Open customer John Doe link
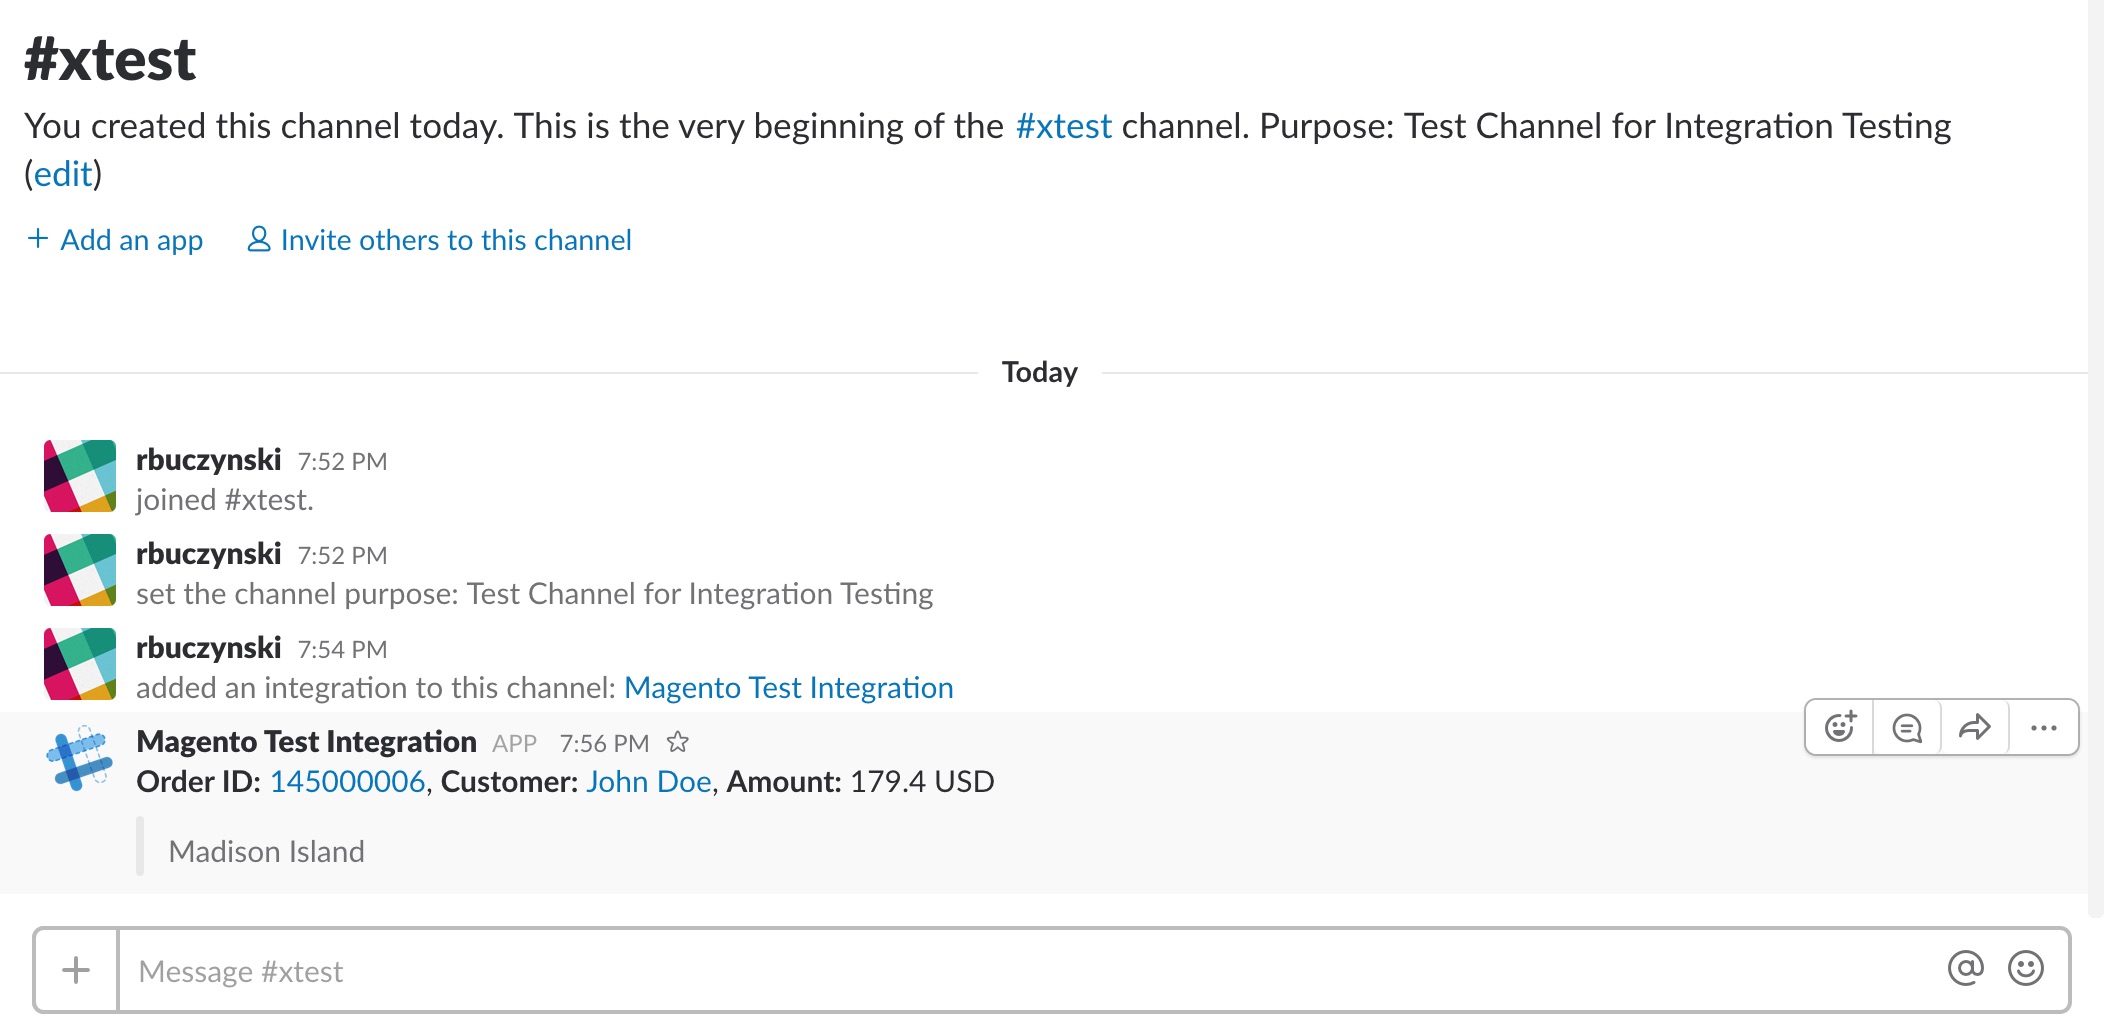The image size is (2110, 1034). pos(648,782)
